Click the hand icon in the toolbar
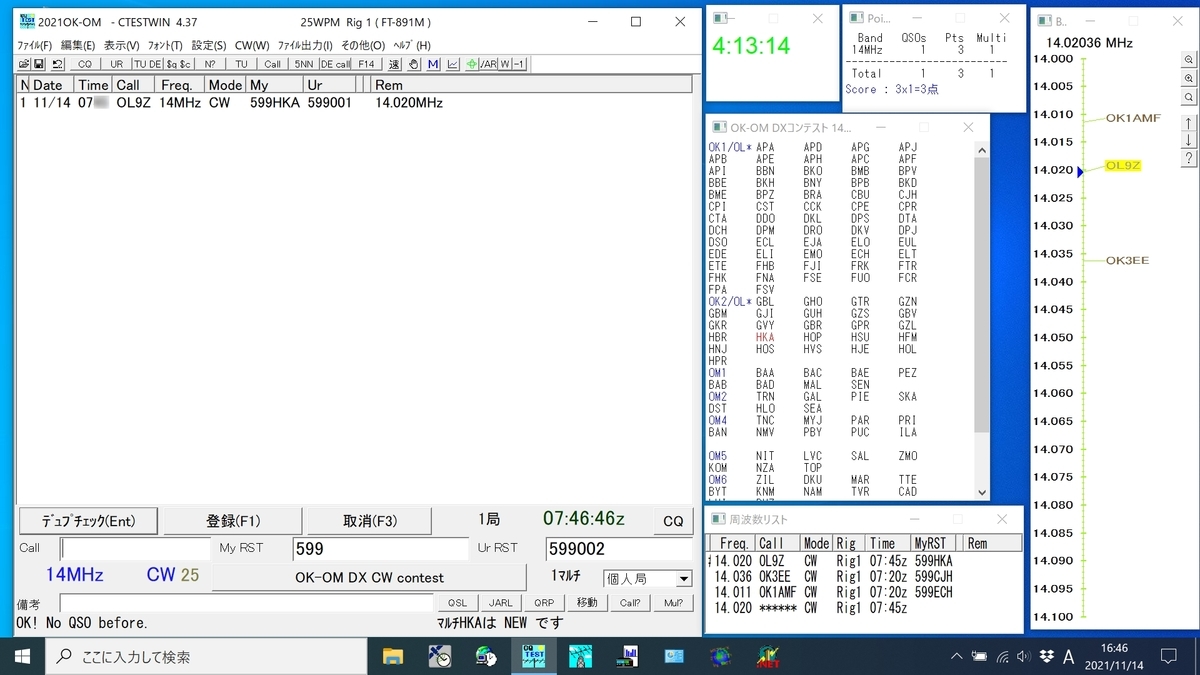Image resolution: width=1200 pixels, height=675 pixels. (x=414, y=64)
